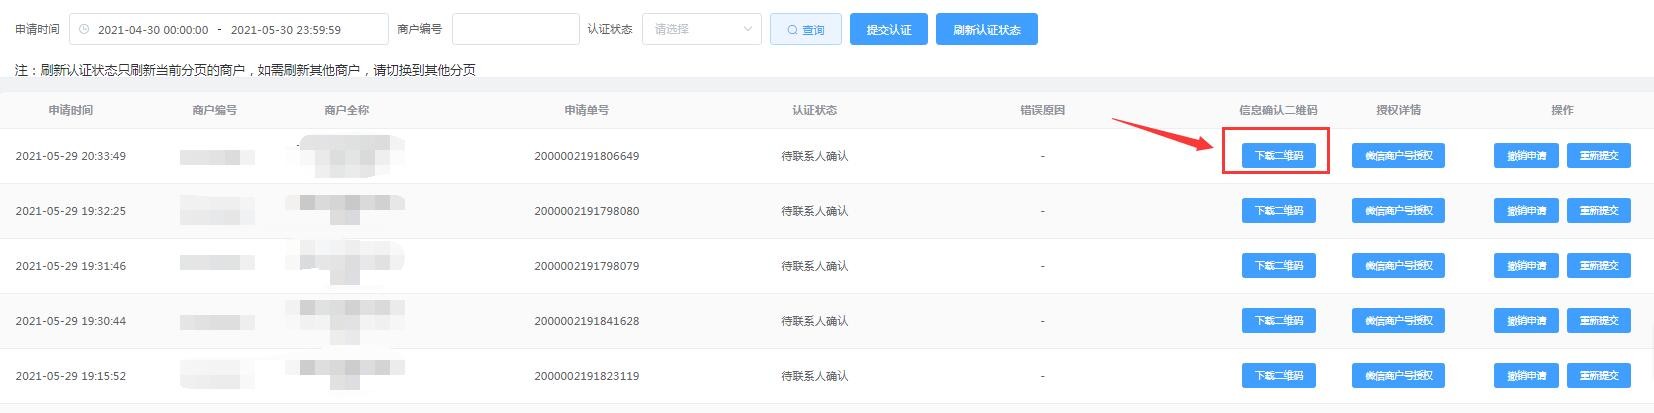
Task: Click 撤销申请 for the 20:33:49 application
Action: pos(1526,156)
